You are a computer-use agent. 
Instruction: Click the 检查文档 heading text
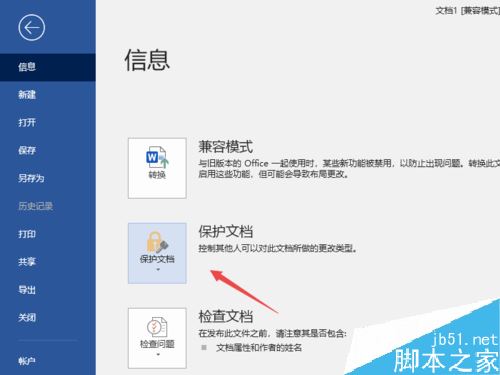[x=226, y=316]
